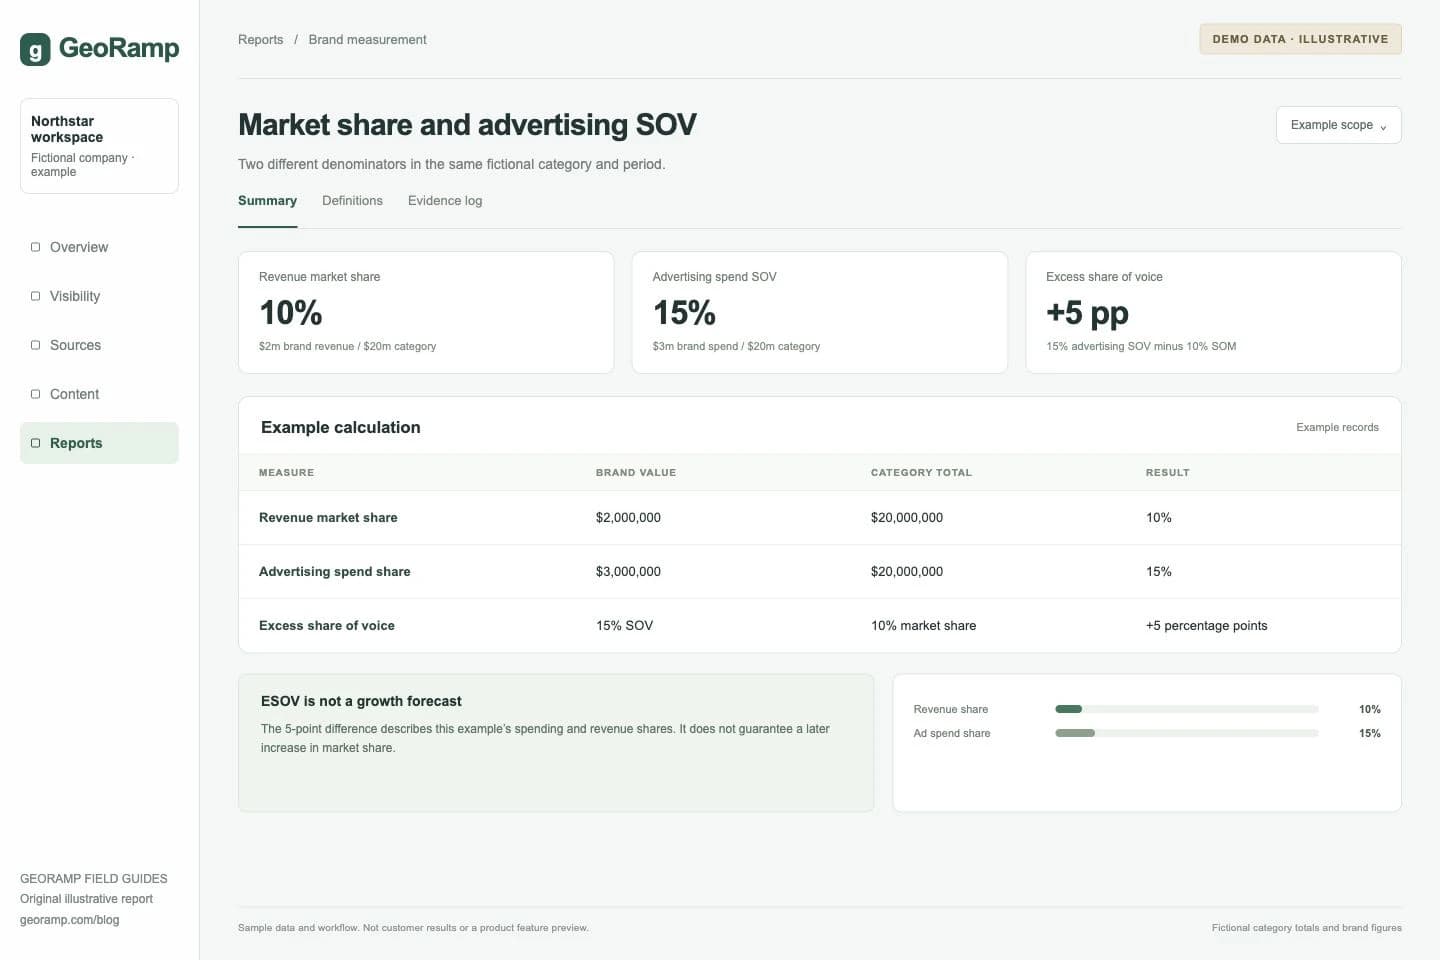Open the Evidence log tab
1440x960 pixels.
pyautogui.click(x=445, y=201)
